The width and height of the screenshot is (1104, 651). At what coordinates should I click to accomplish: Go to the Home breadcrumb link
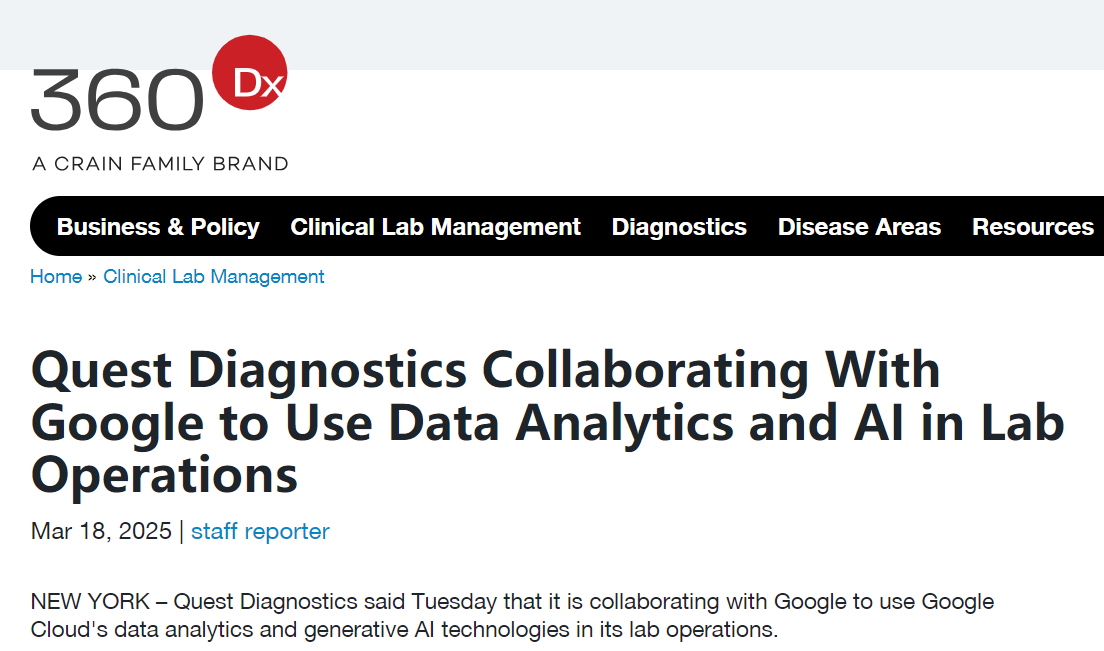coord(56,277)
